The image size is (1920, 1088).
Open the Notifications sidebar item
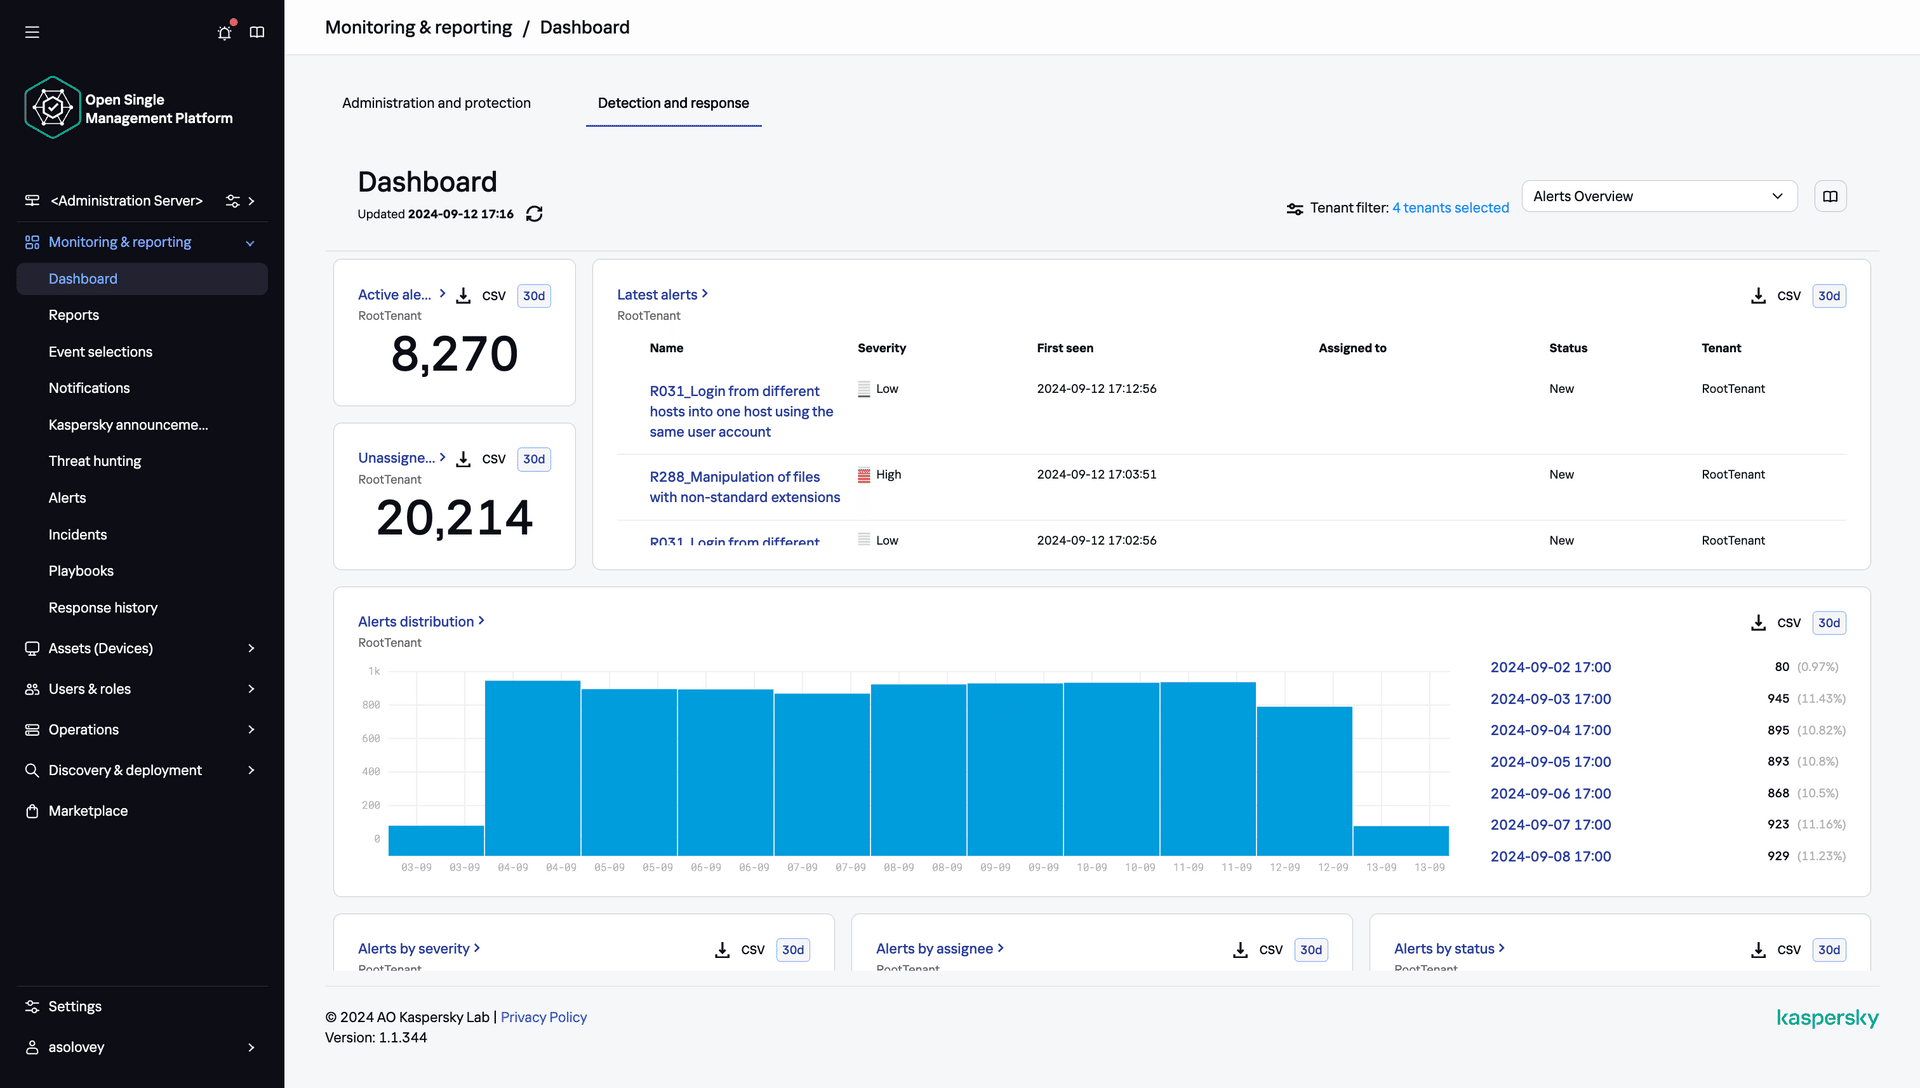coord(89,388)
